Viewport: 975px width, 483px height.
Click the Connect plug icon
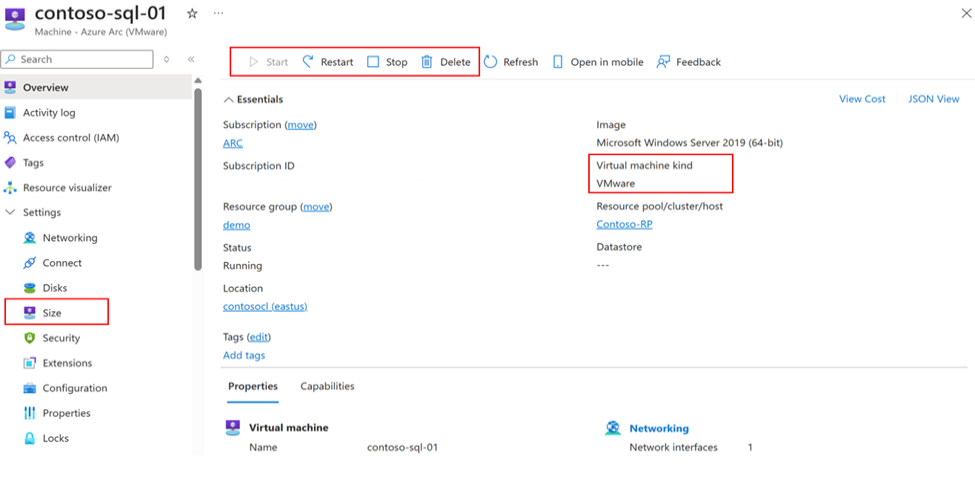click(x=29, y=263)
